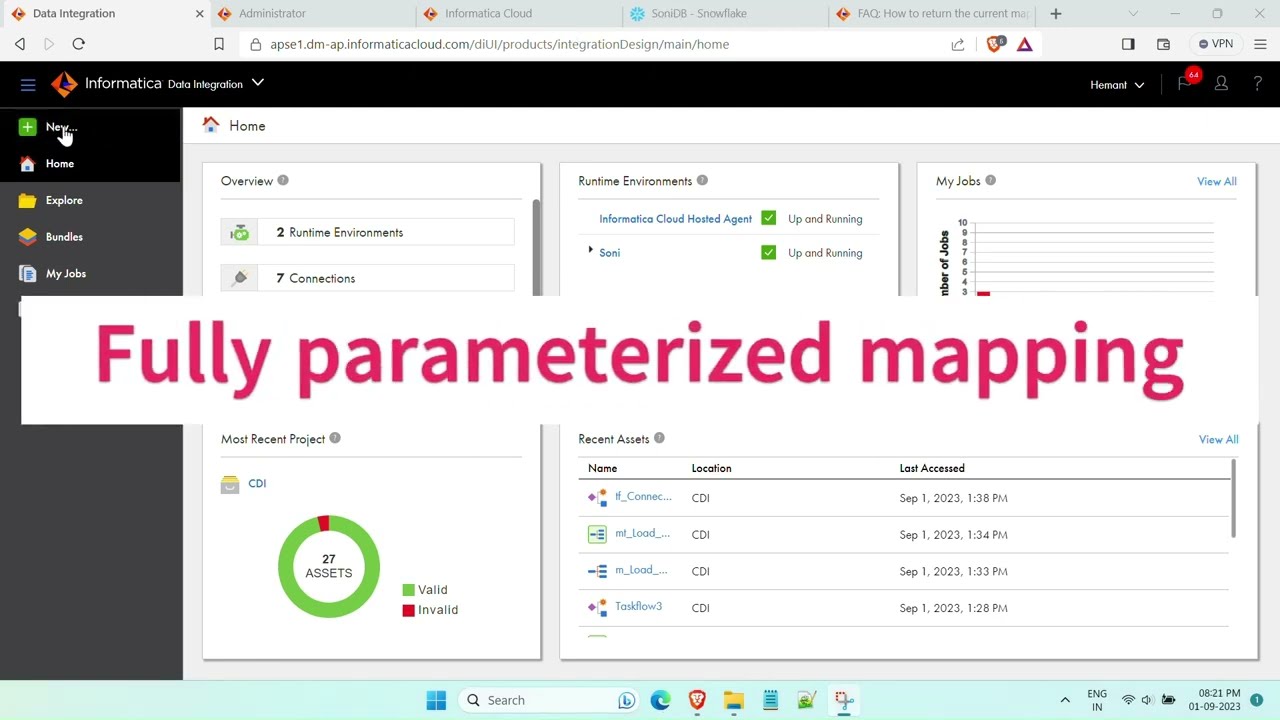Open the hamburger navigation menu
The height and width of the screenshot is (720, 1280).
28,85
